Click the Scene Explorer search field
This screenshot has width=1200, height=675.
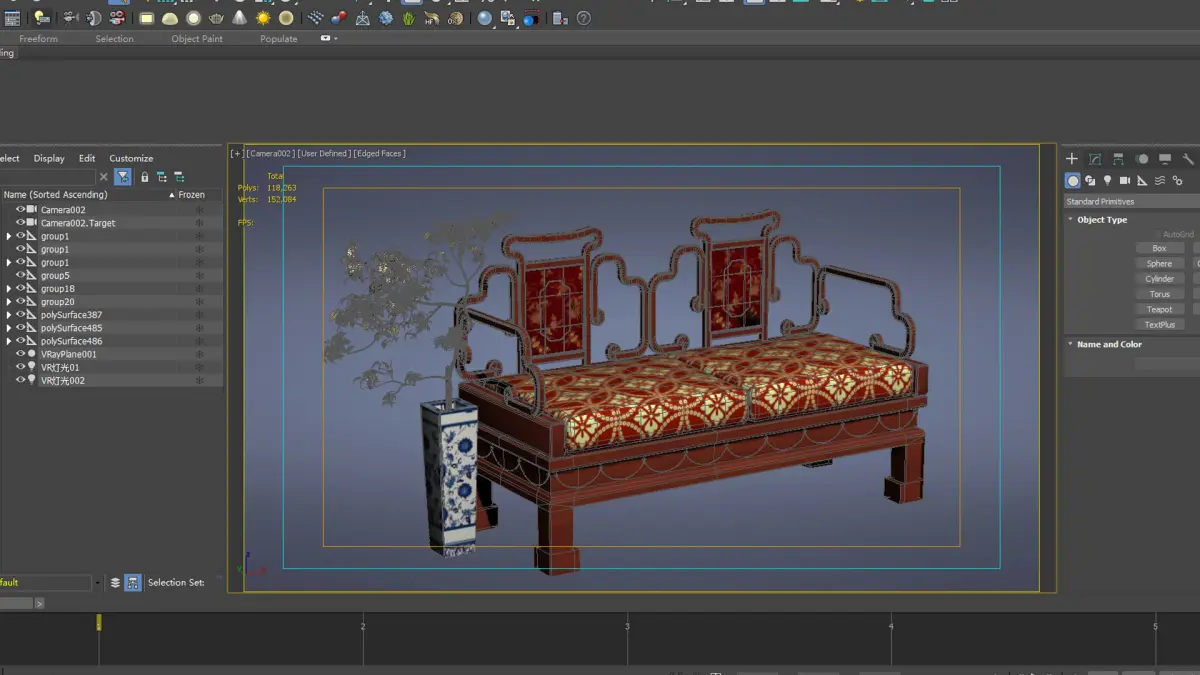point(47,177)
